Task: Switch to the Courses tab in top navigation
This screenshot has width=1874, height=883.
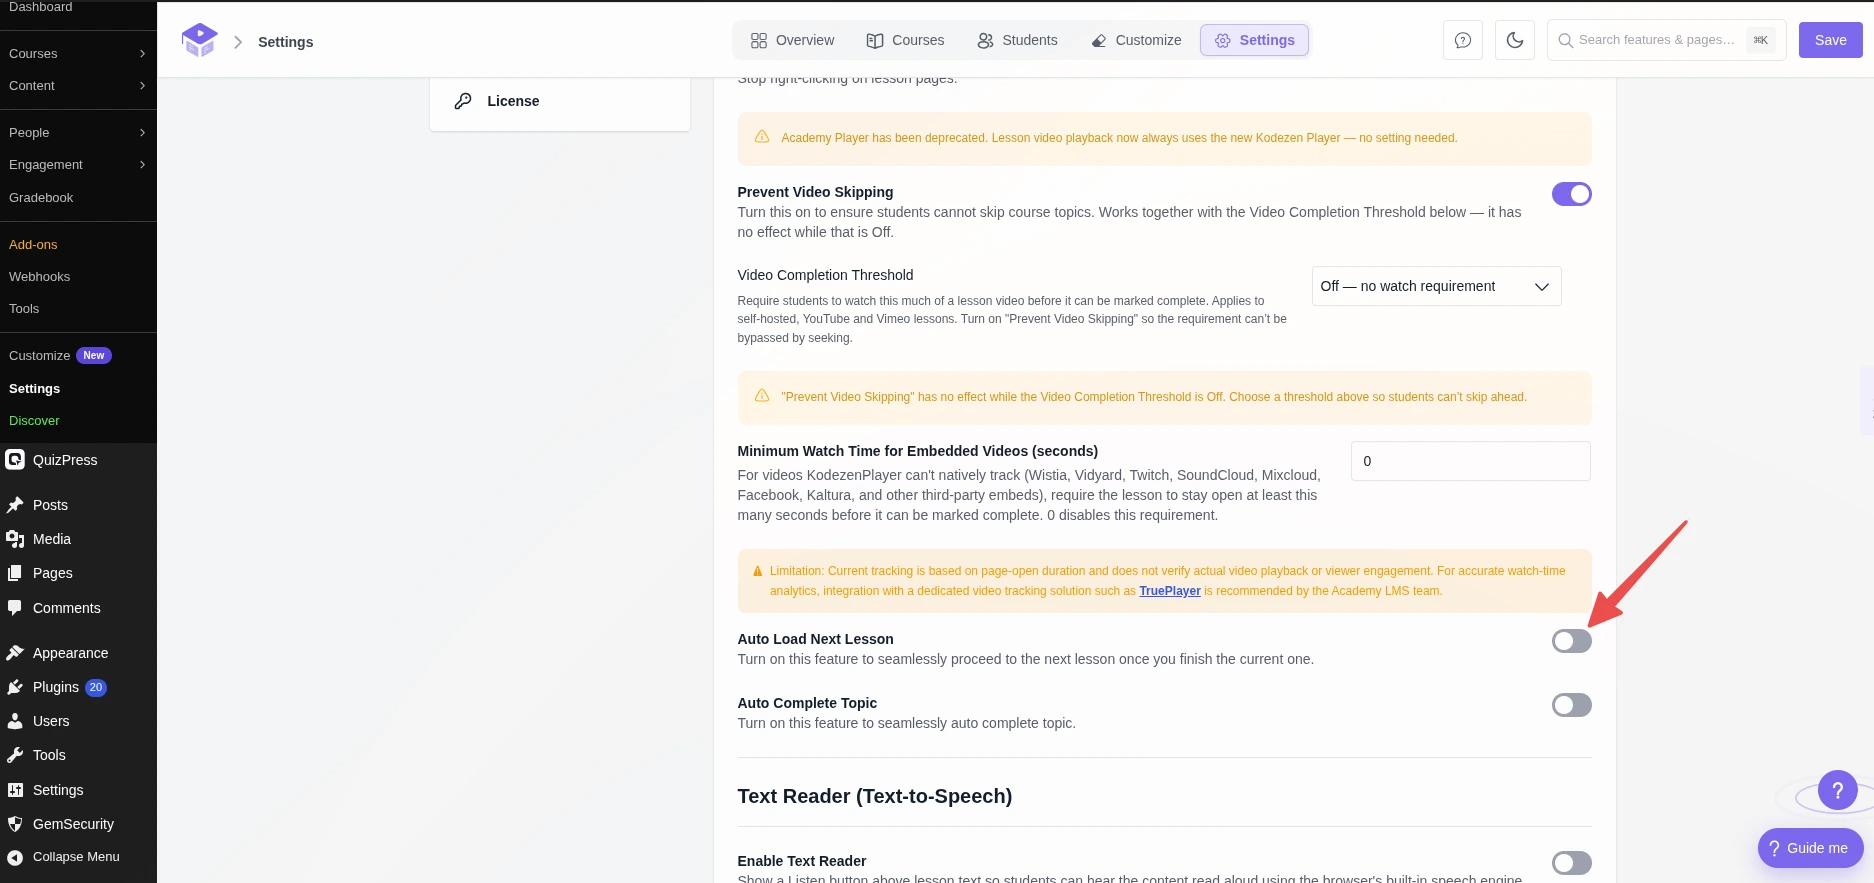Action: click(x=905, y=40)
